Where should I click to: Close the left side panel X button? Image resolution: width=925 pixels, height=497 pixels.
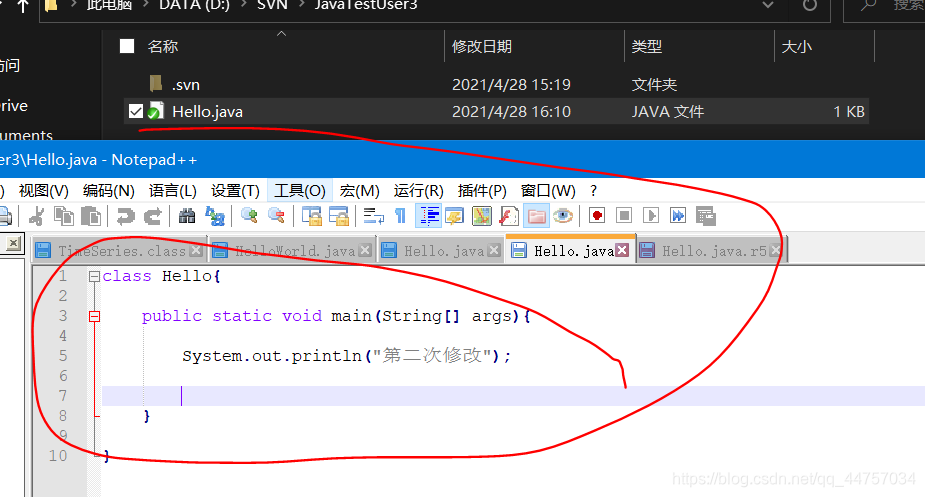coord(14,243)
